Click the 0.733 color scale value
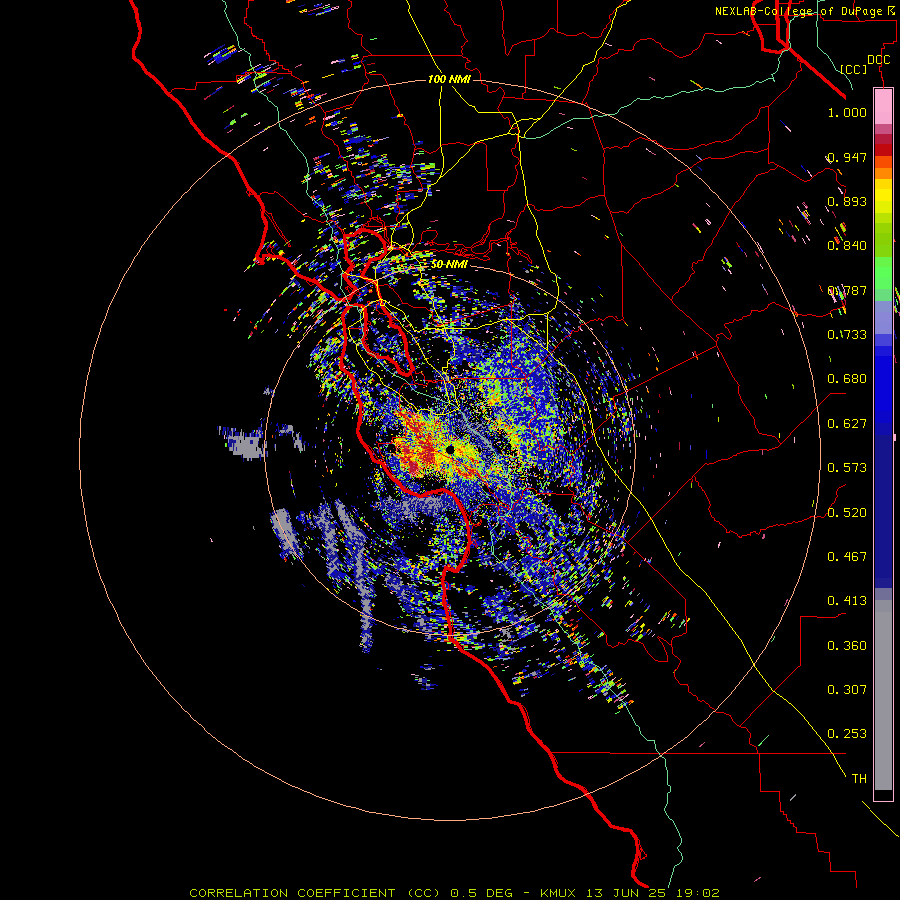The height and width of the screenshot is (900, 900). (847, 335)
